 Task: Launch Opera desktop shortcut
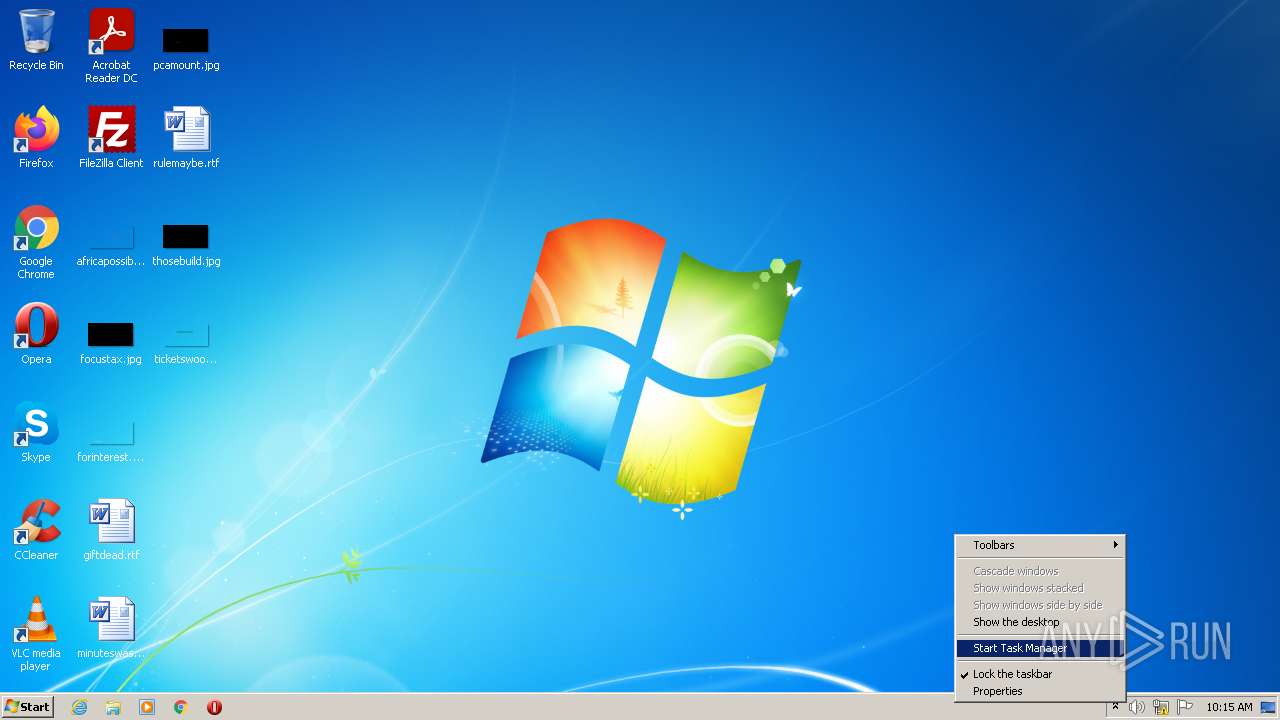[x=36, y=334]
